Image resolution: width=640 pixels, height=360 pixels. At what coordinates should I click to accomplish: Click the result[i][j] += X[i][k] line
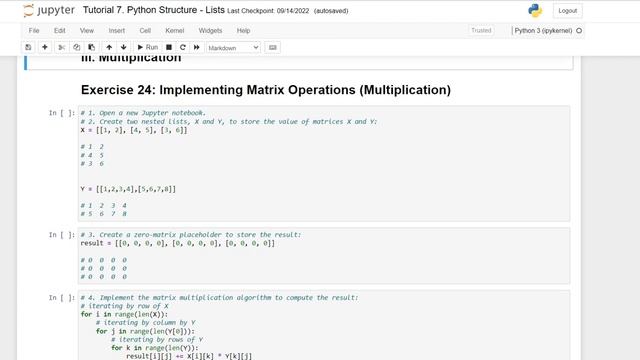[x=189, y=356]
